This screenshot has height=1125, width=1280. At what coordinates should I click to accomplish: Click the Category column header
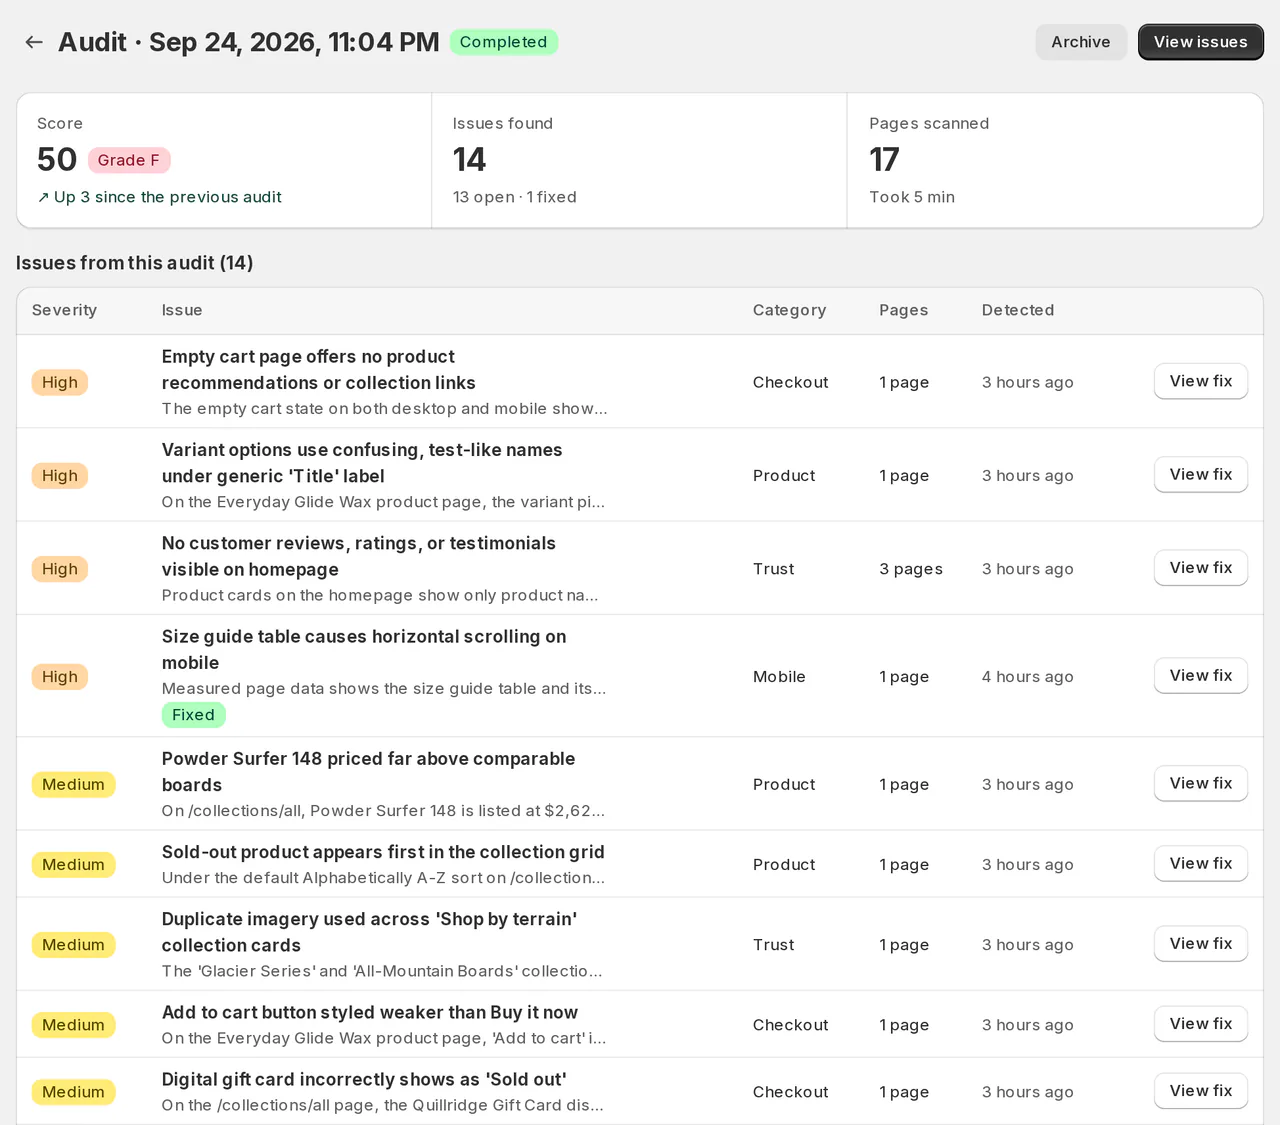coord(789,310)
